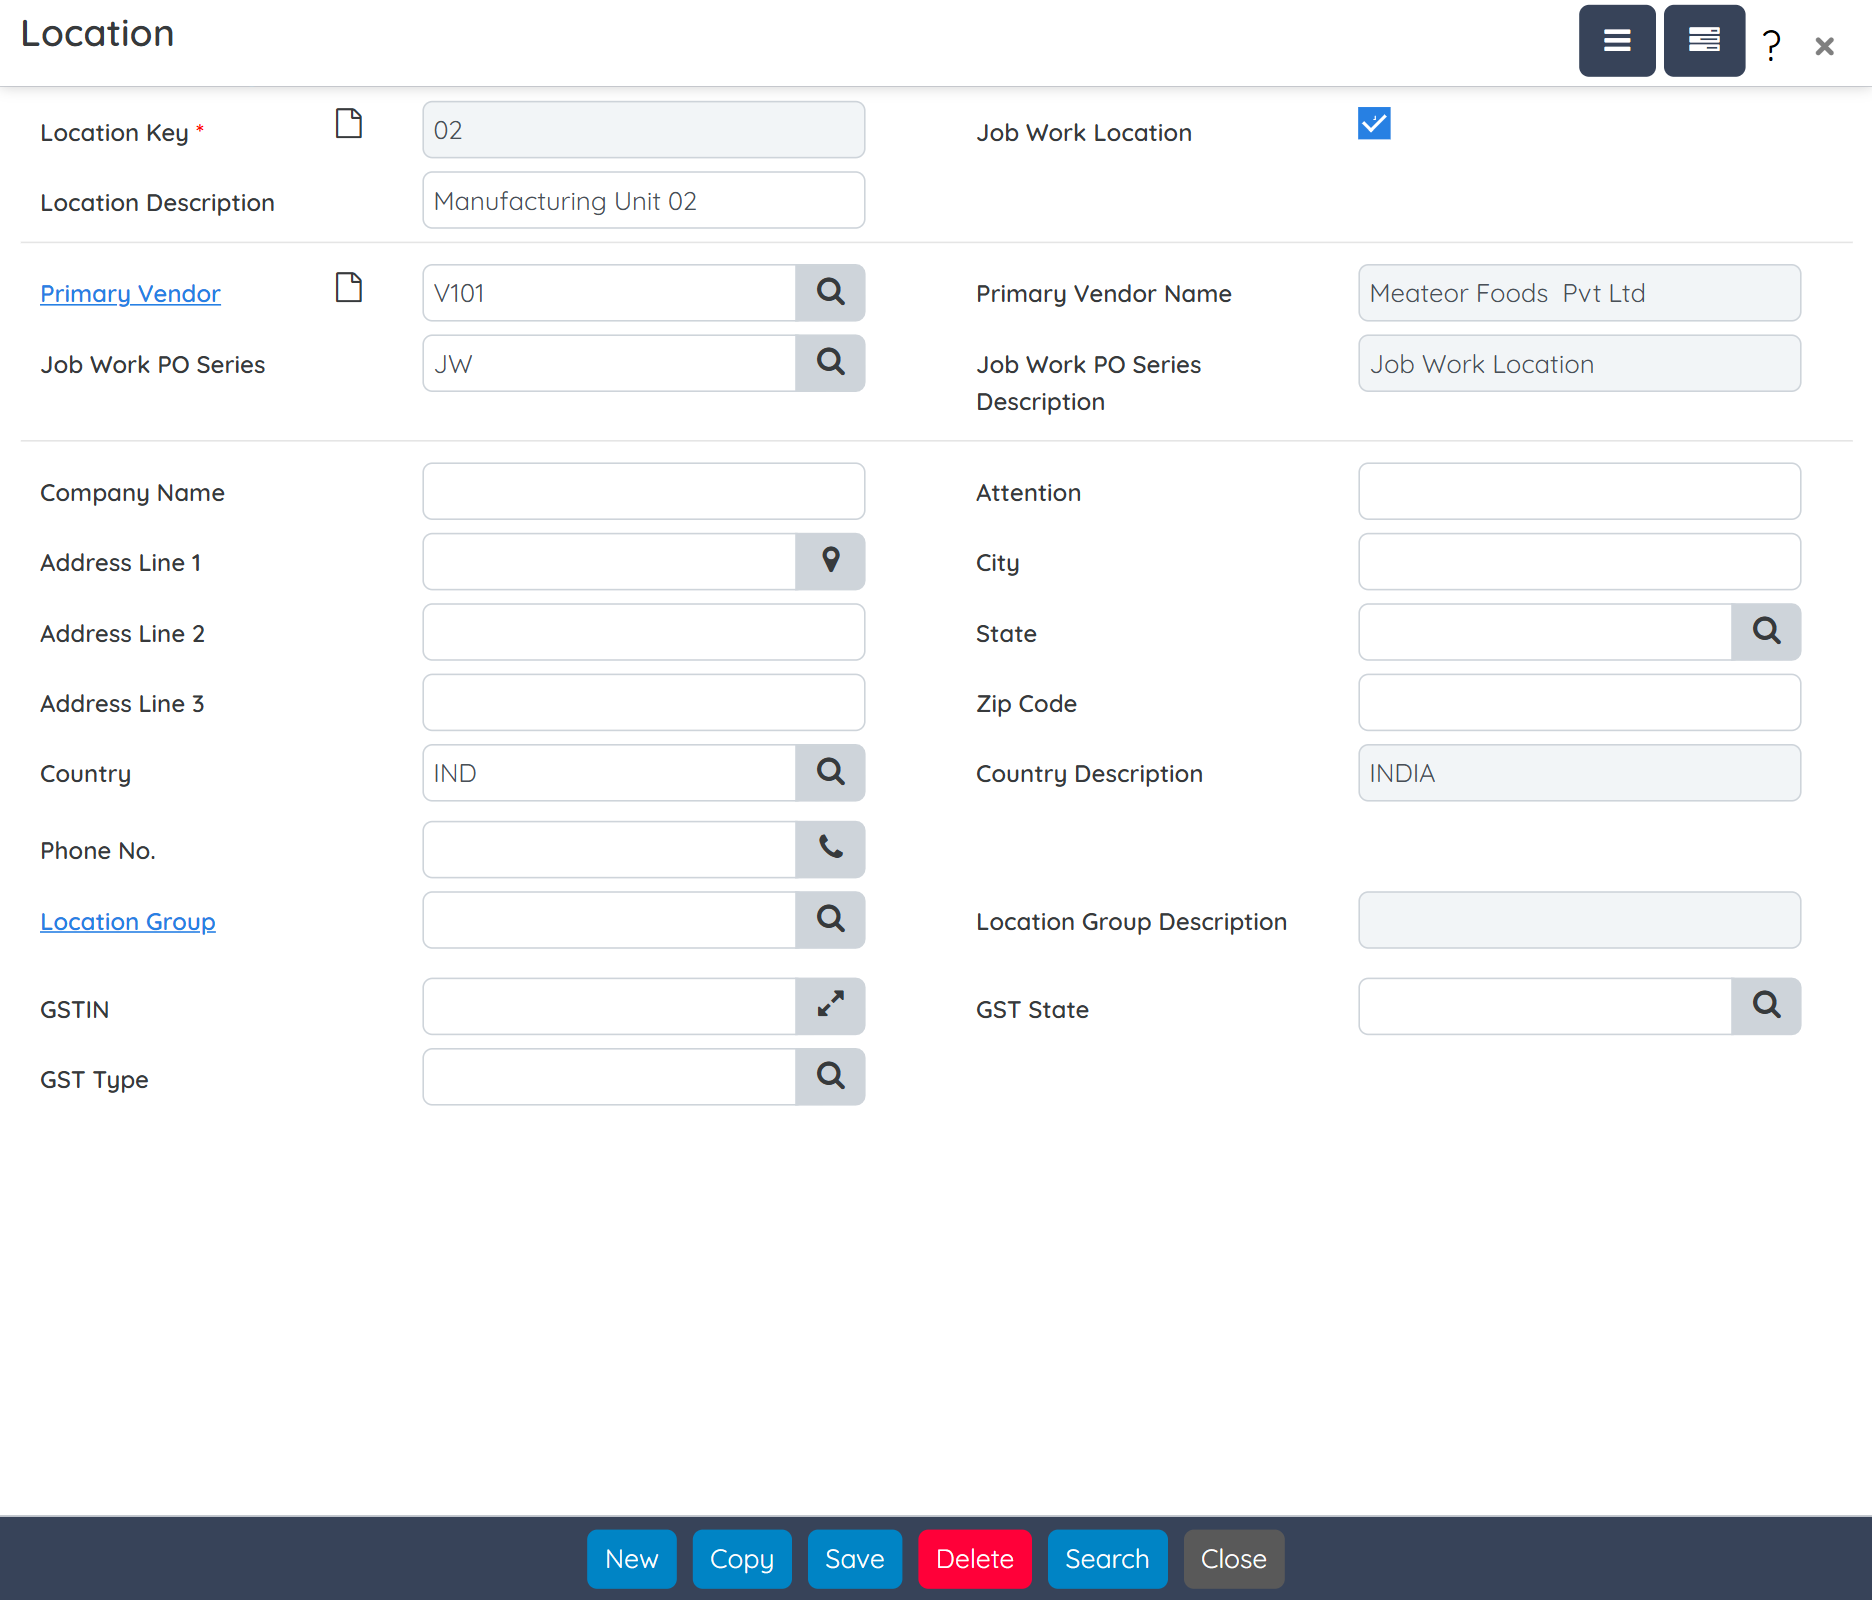Click the Search button in footer
The image size is (1872, 1600).
tap(1107, 1559)
